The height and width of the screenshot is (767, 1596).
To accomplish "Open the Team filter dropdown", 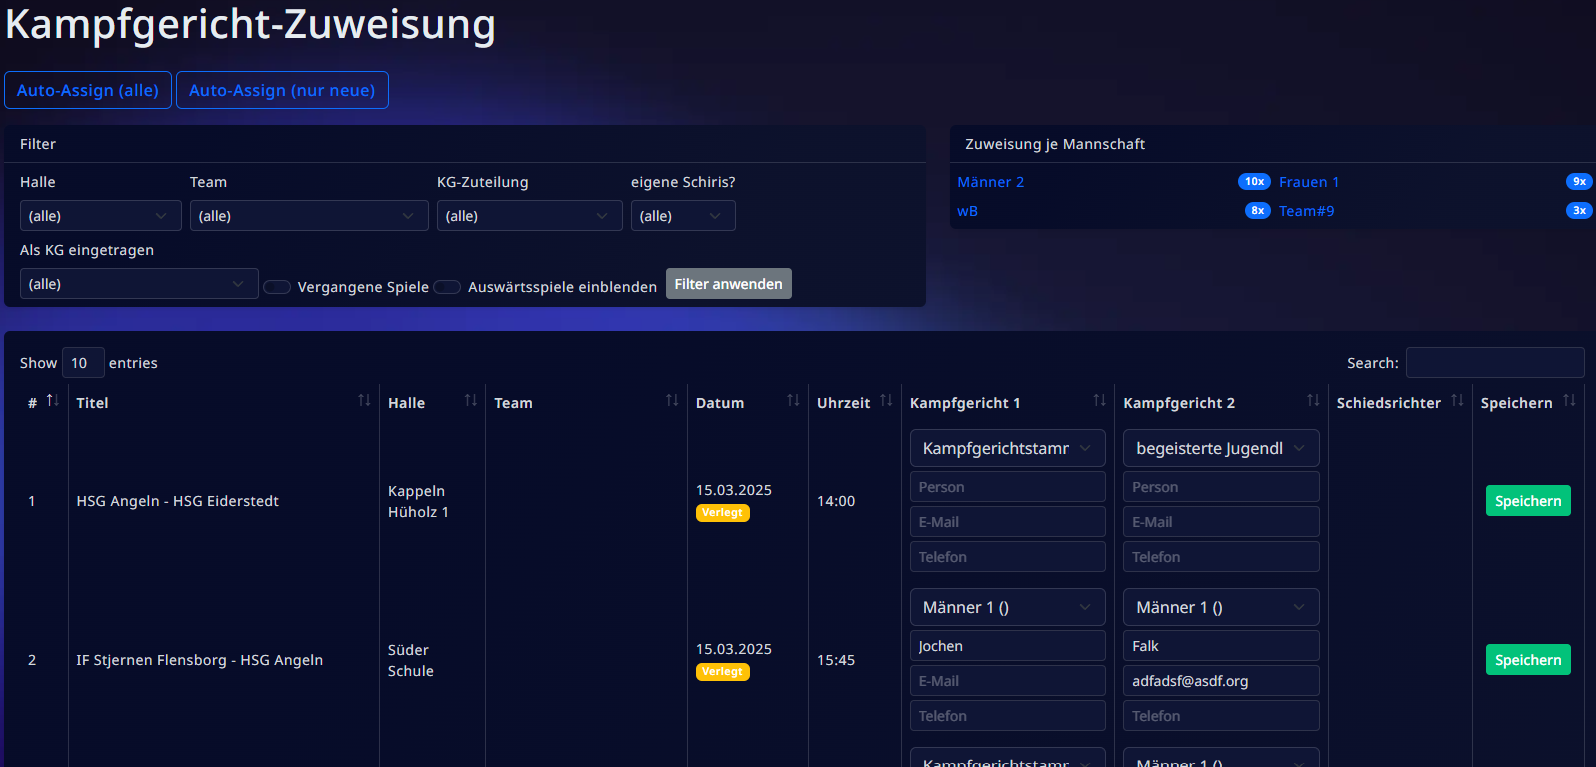I will click(308, 216).
